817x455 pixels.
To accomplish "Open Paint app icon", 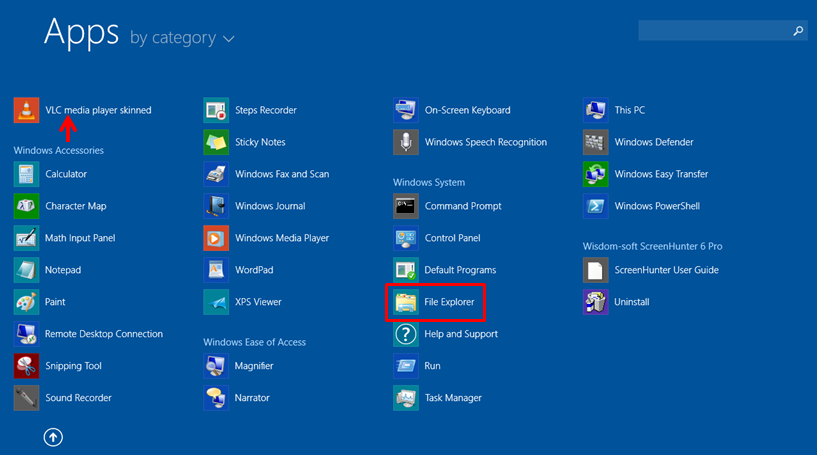I will pos(26,302).
